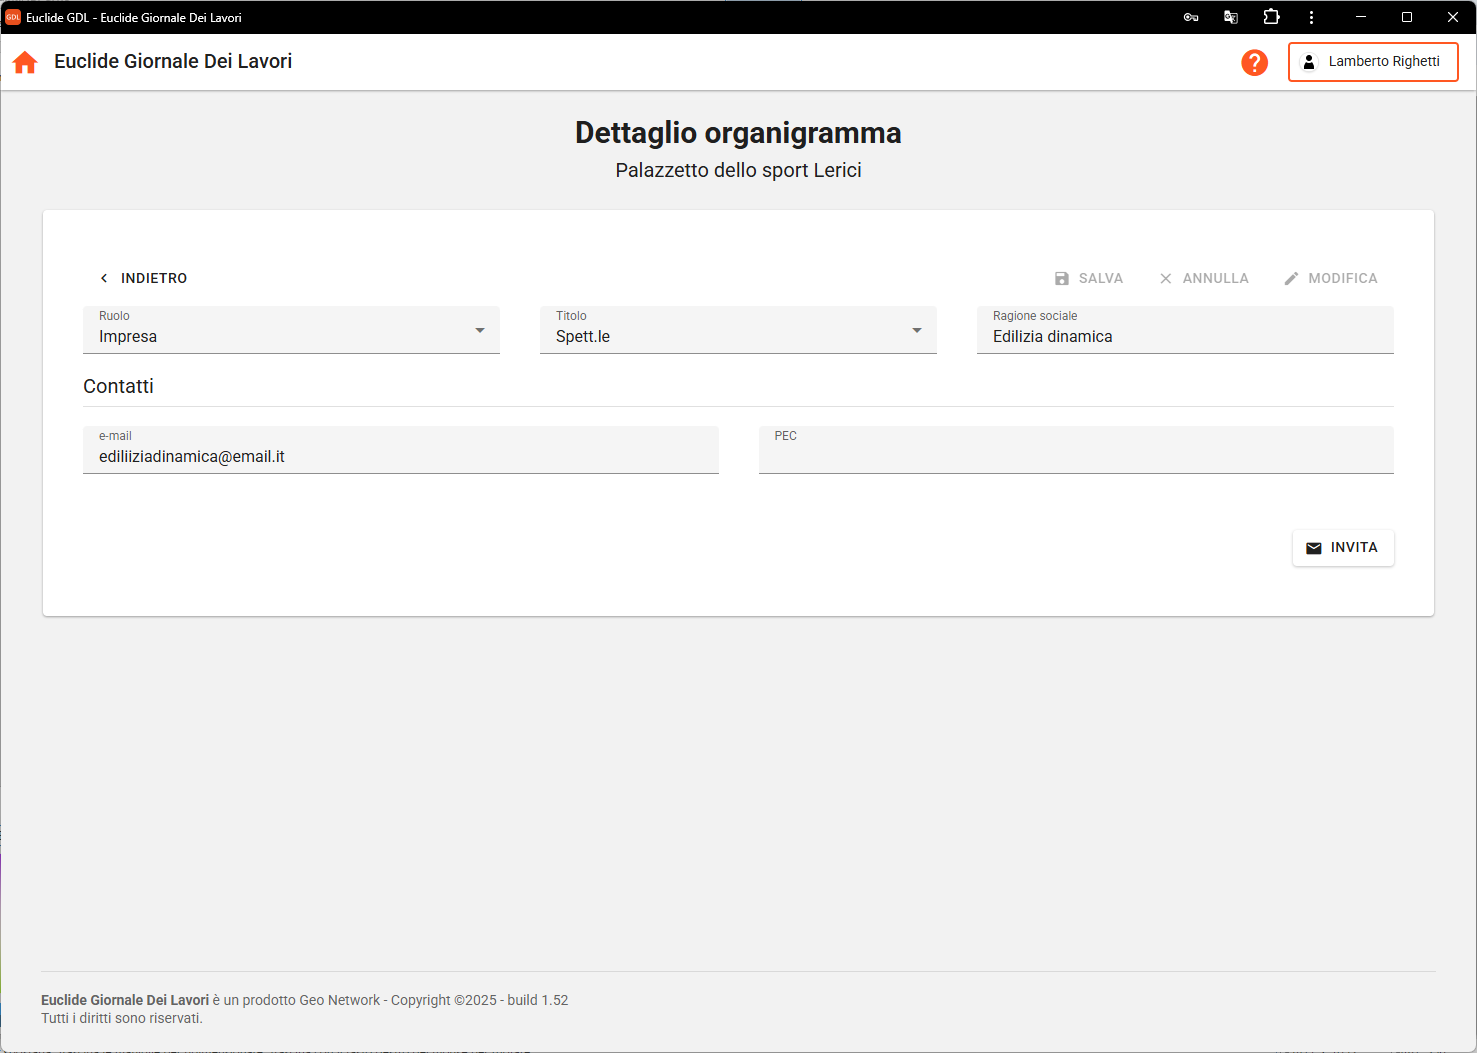The height and width of the screenshot is (1053, 1477).
Task: Go back with the INDIETRO button
Action: point(143,278)
